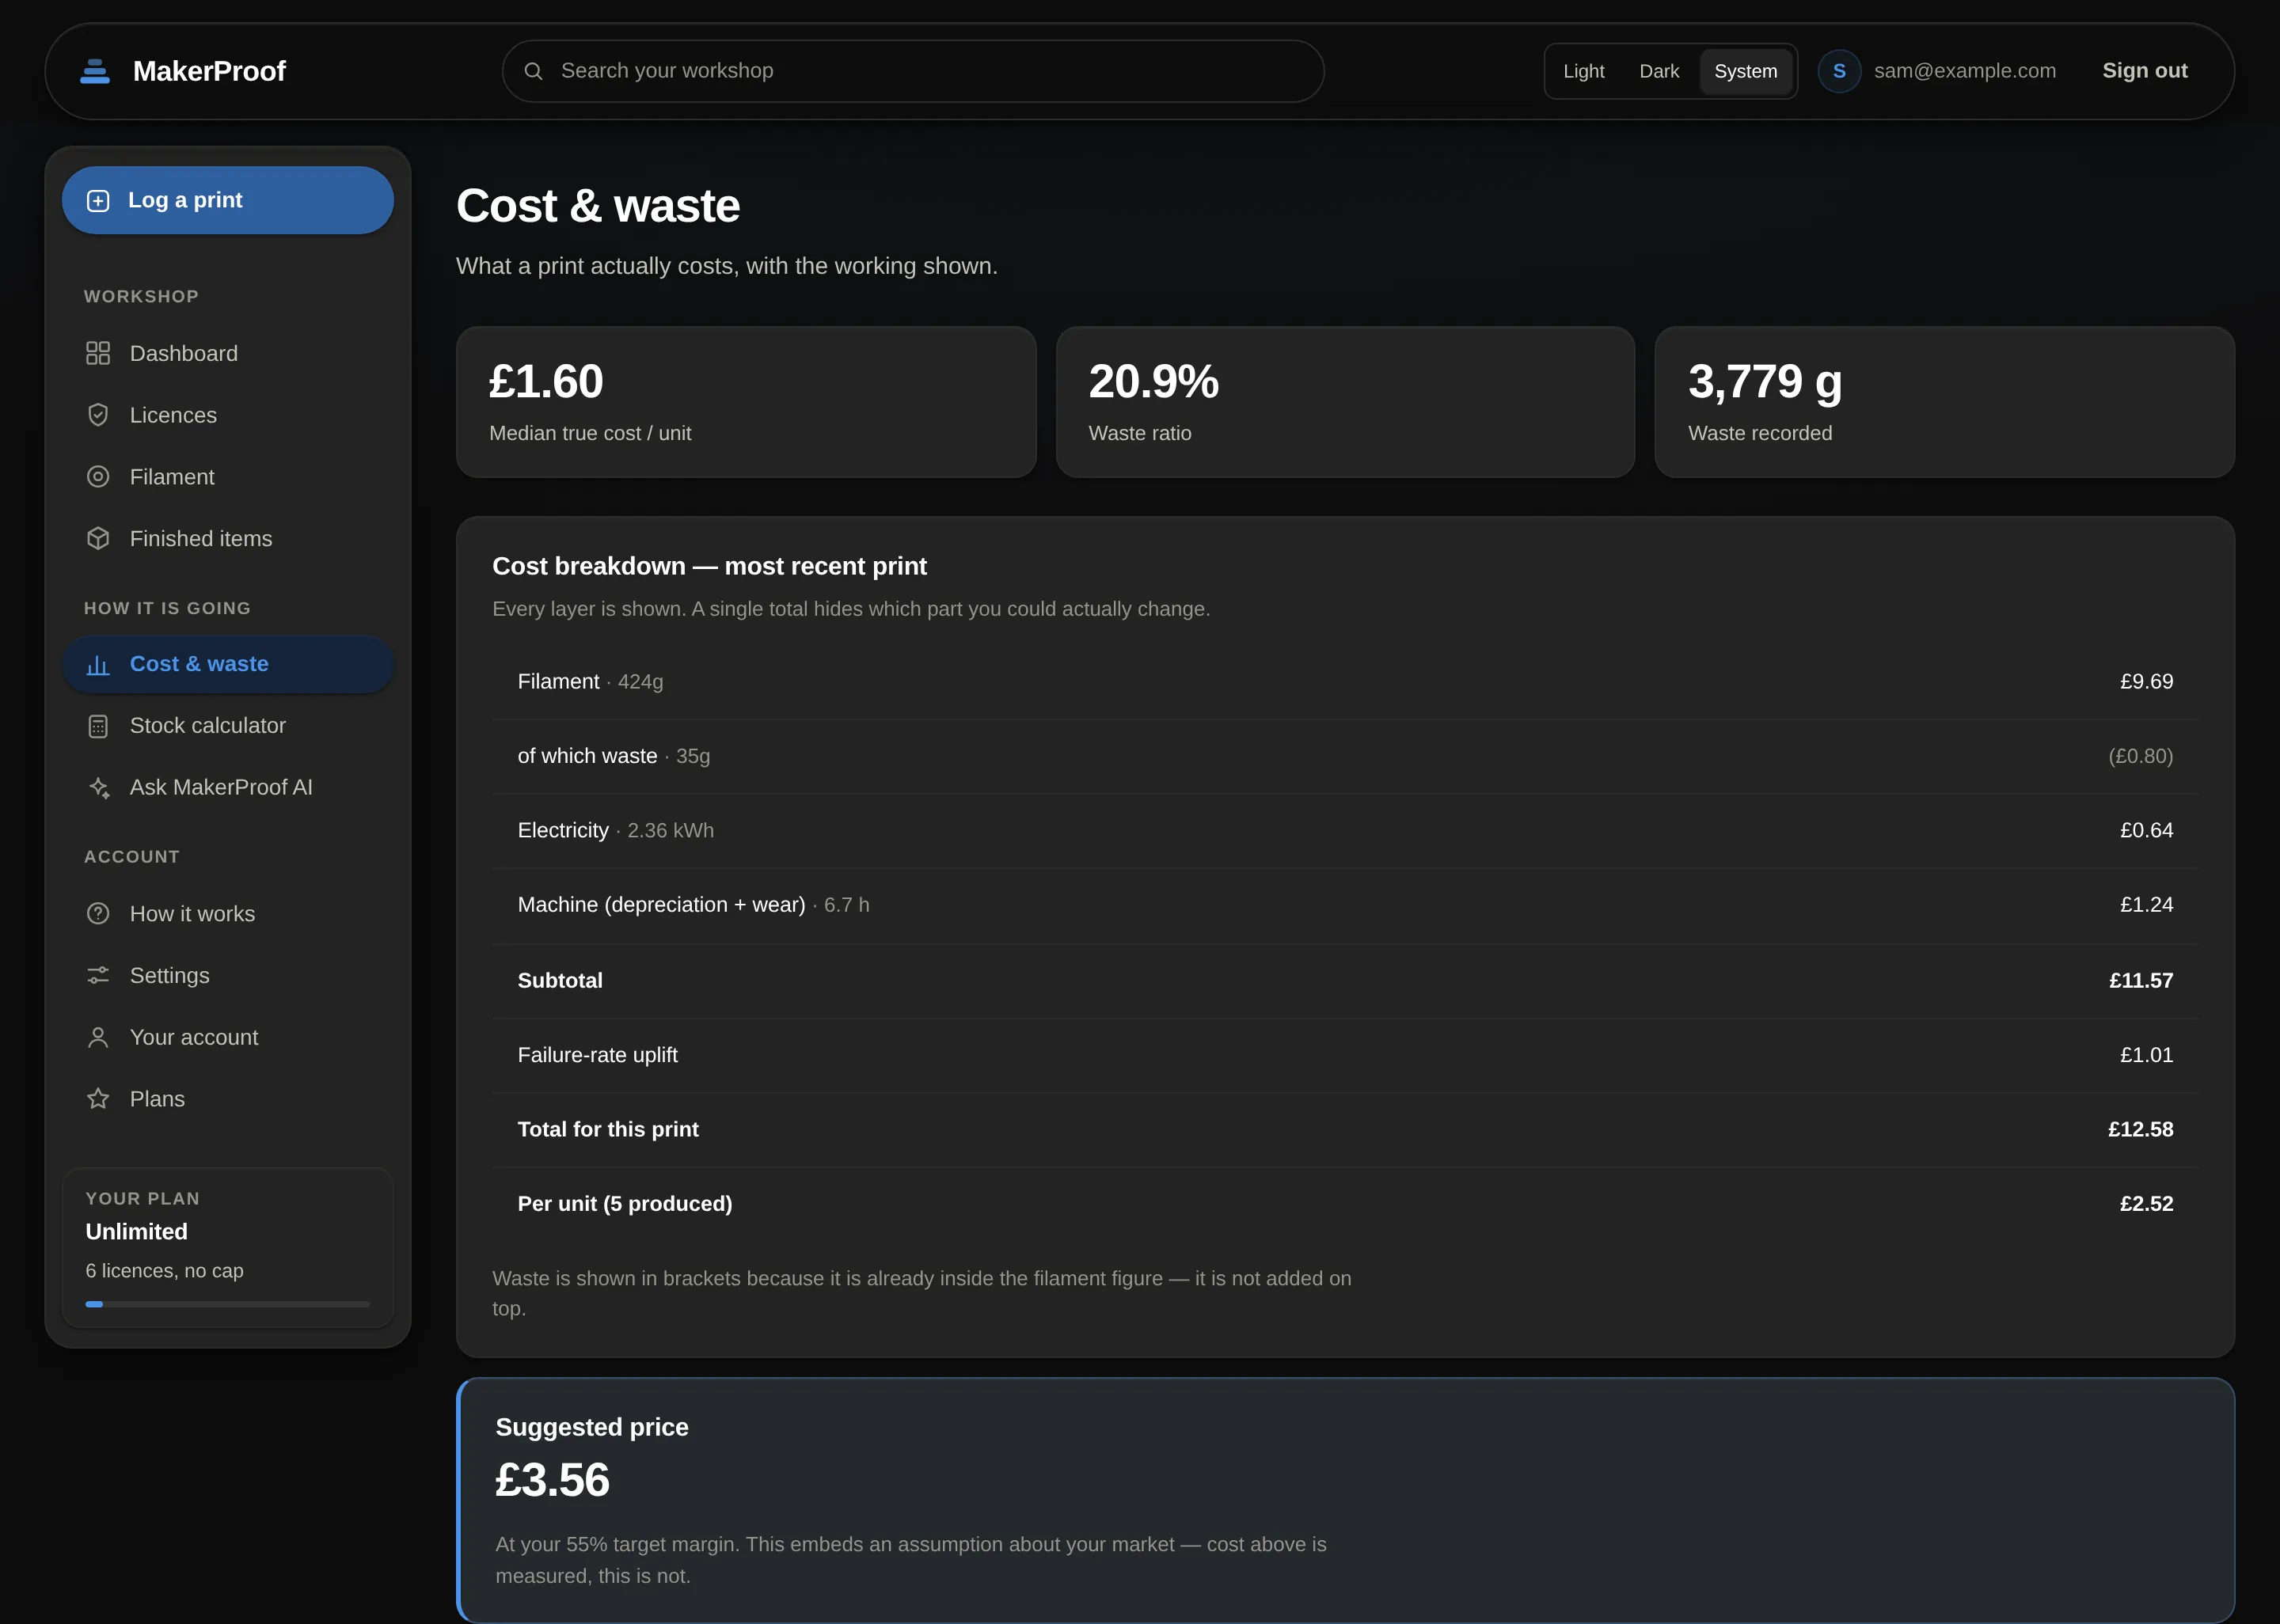Open the Filament section
The width and height of the screenshot is (2280, 1624).
[228, 477]
